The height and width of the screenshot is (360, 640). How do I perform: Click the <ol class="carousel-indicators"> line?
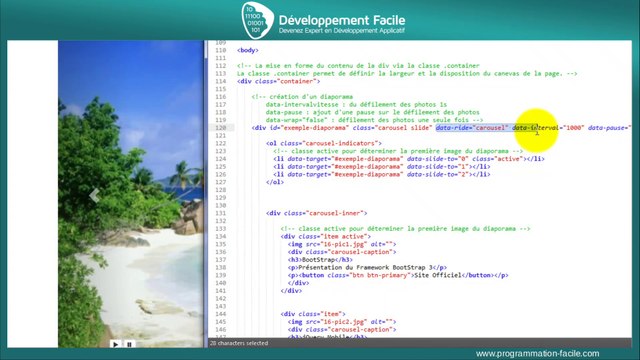point(324,143)
